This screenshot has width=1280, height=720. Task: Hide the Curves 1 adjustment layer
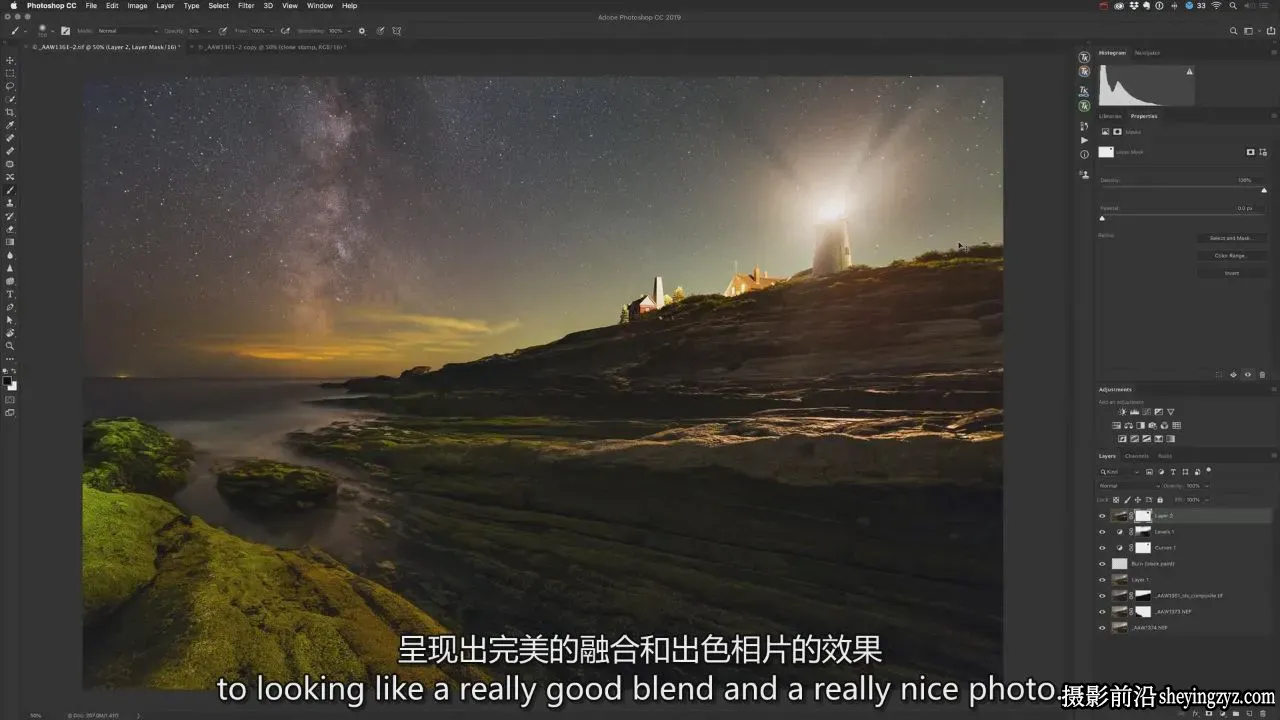1102,548
